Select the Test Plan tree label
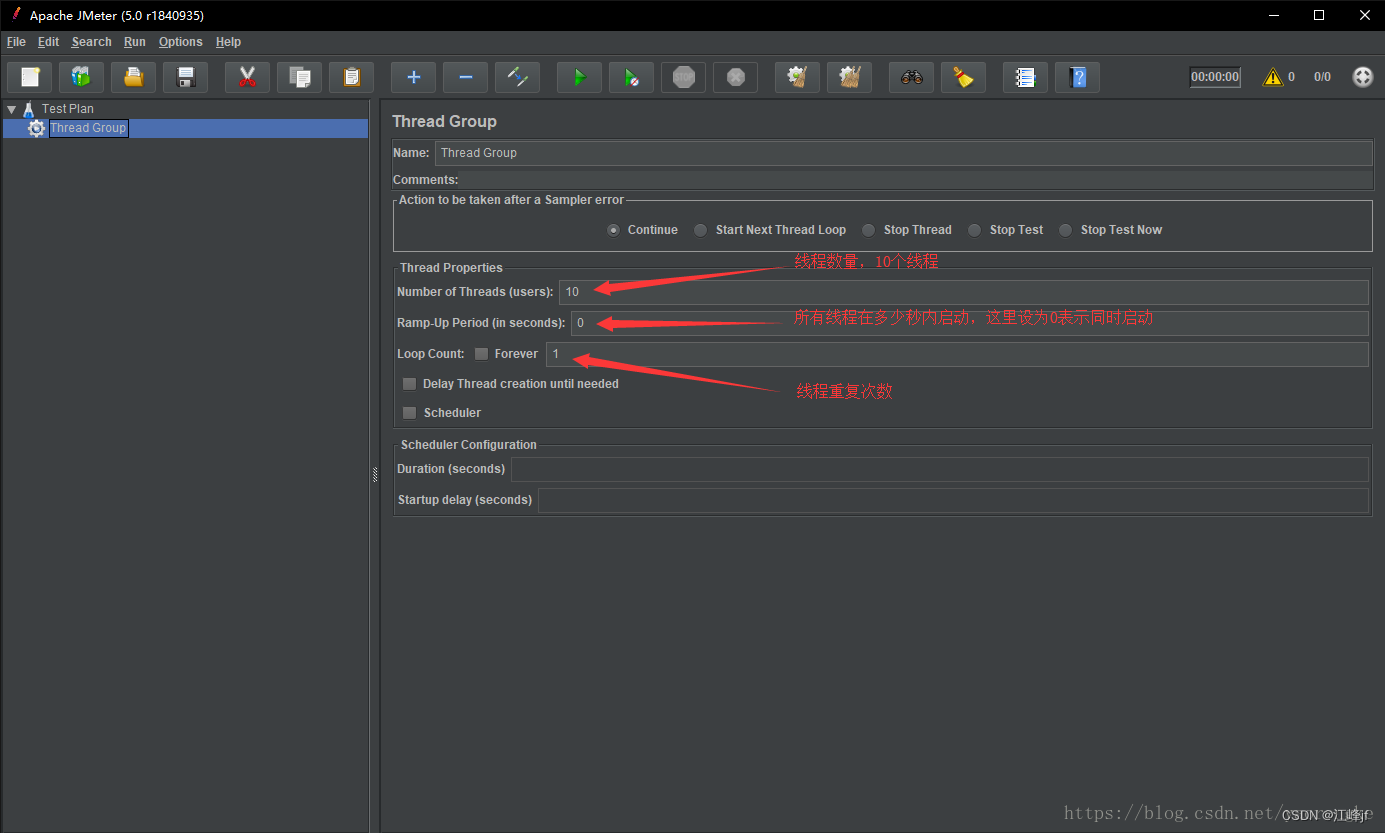Screen dimensions: 1385x833 pyautogui.click(x=68, y=109)
